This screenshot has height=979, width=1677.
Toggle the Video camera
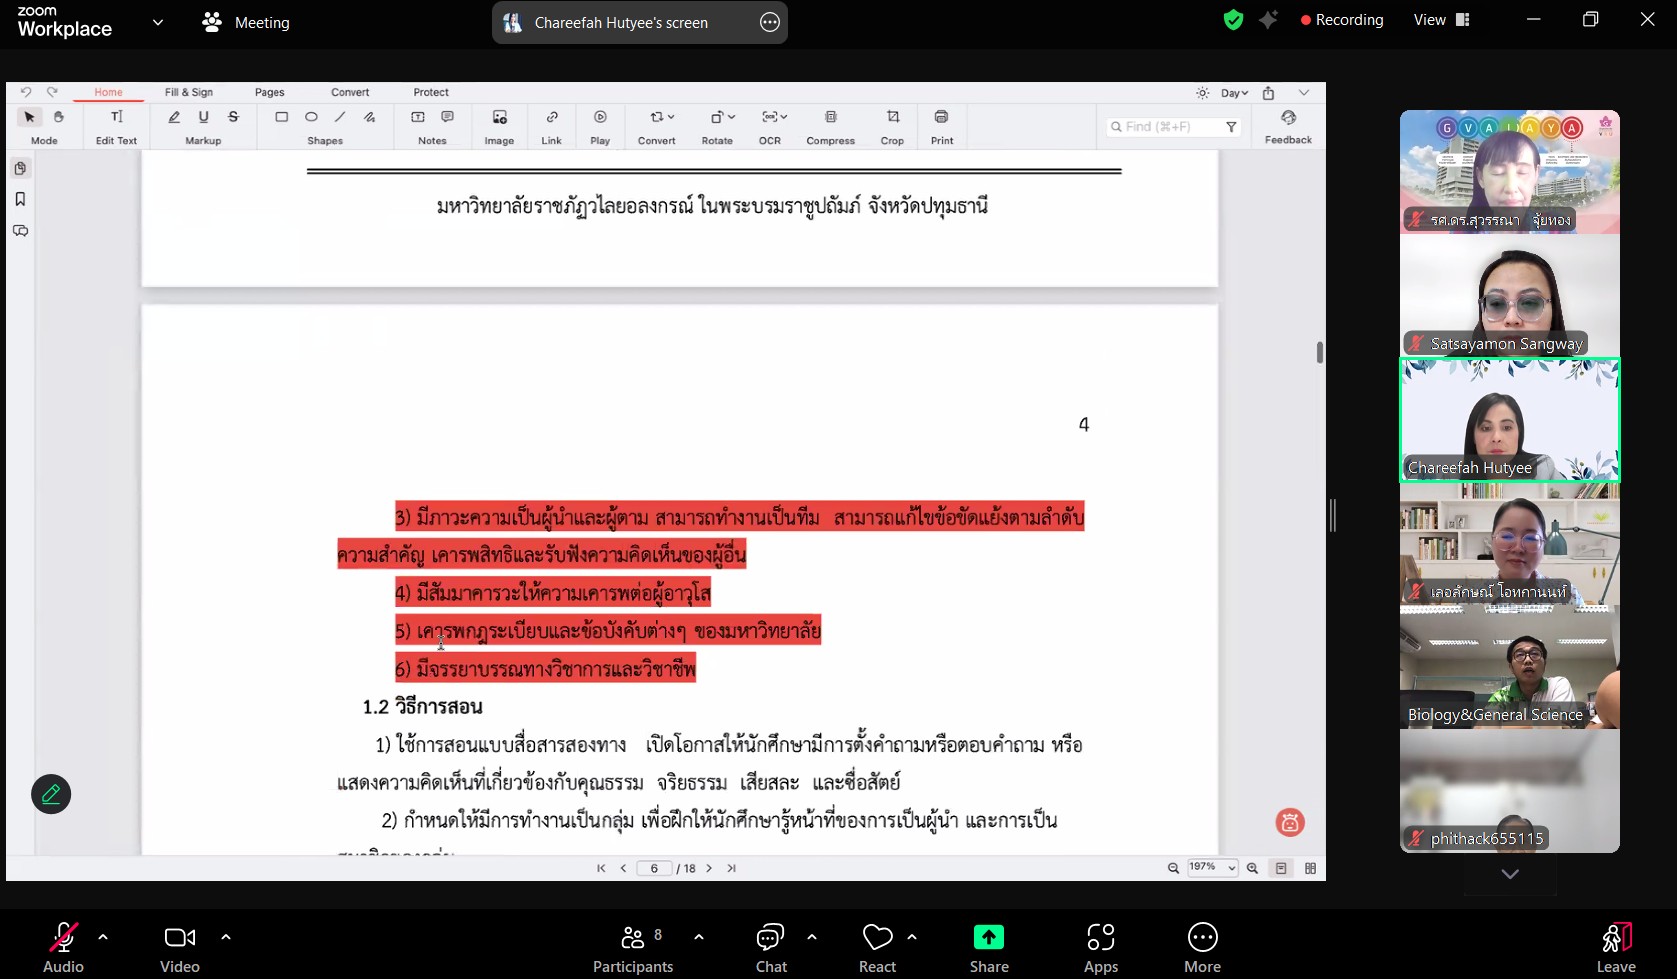pos(180,938)
